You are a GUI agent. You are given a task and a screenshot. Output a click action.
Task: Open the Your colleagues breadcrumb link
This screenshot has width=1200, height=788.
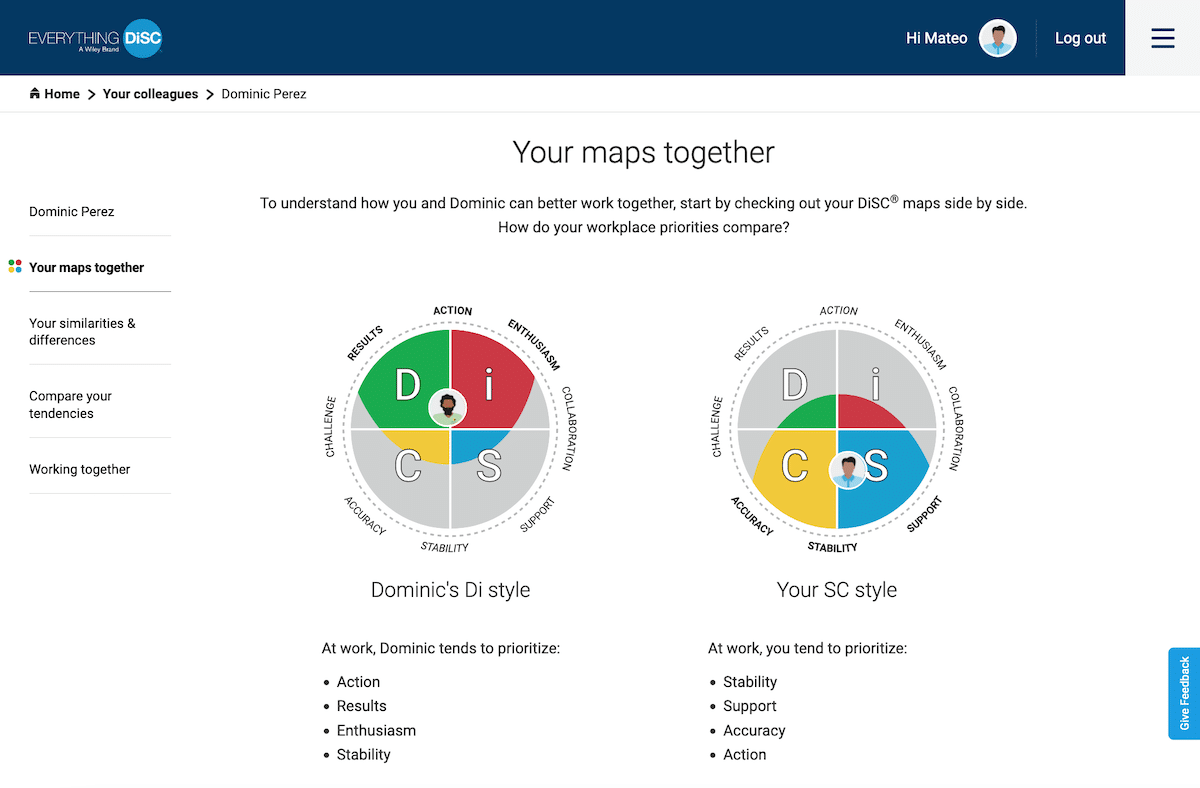point(151,94)
